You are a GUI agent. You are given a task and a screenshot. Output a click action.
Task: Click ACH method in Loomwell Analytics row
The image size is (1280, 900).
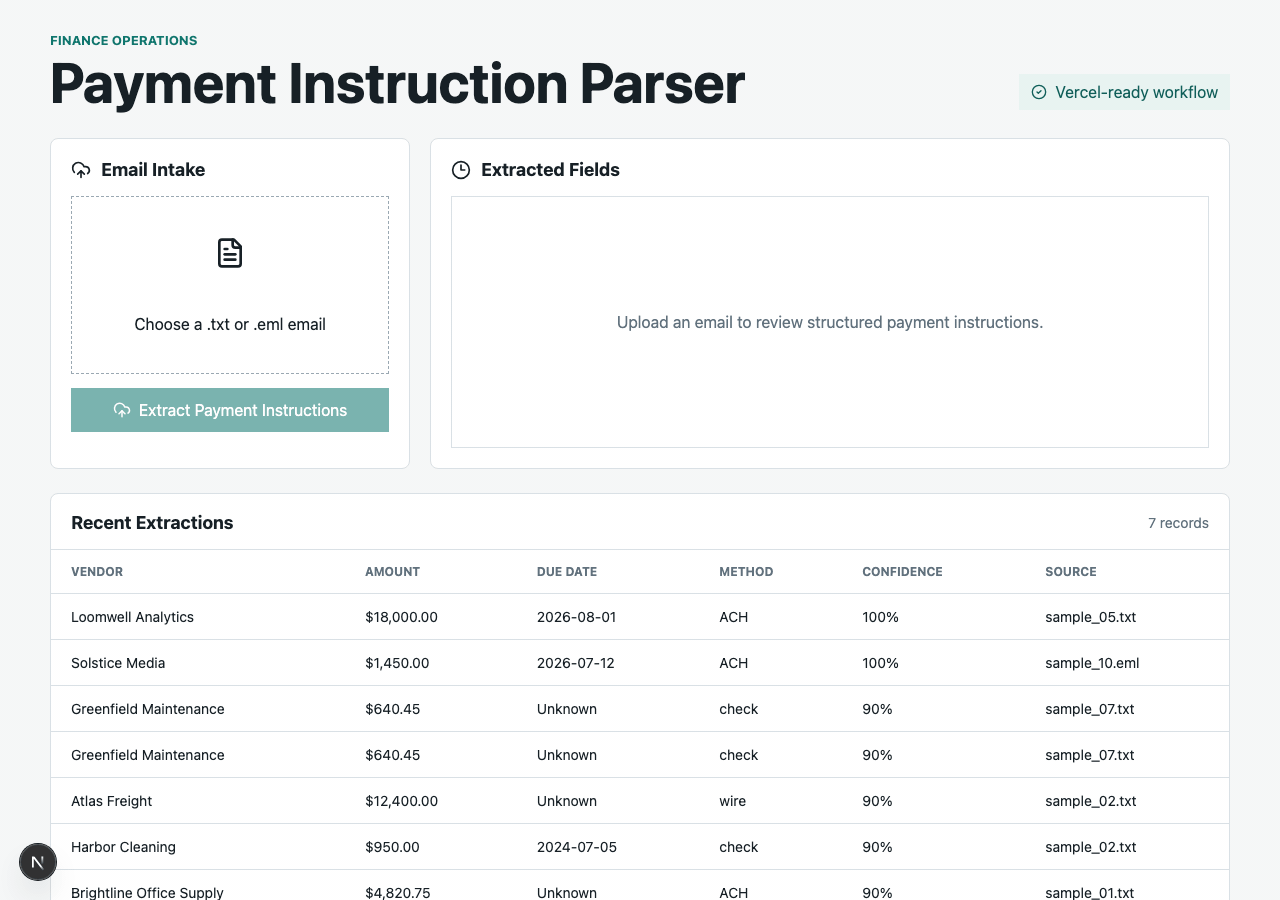coord(734,617)
